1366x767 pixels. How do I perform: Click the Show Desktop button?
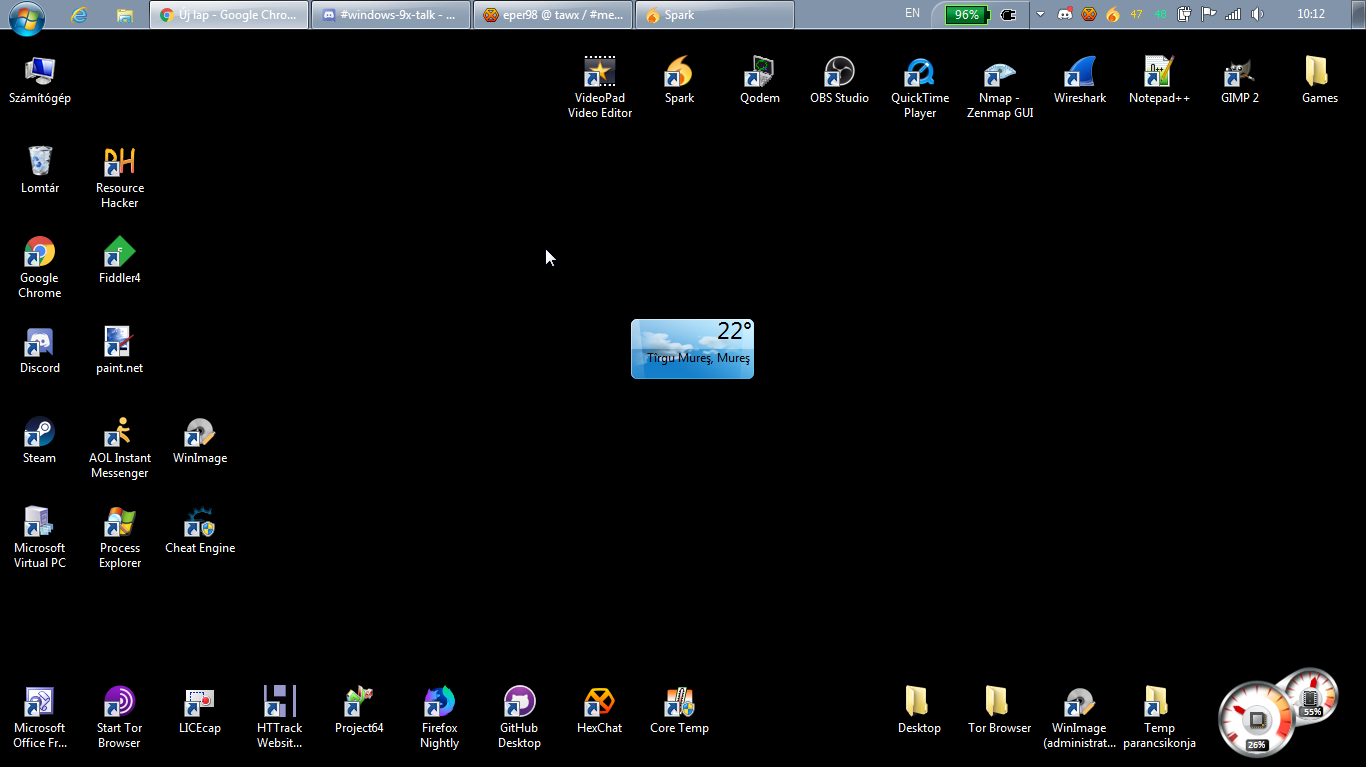click(x=1358, y=15)
